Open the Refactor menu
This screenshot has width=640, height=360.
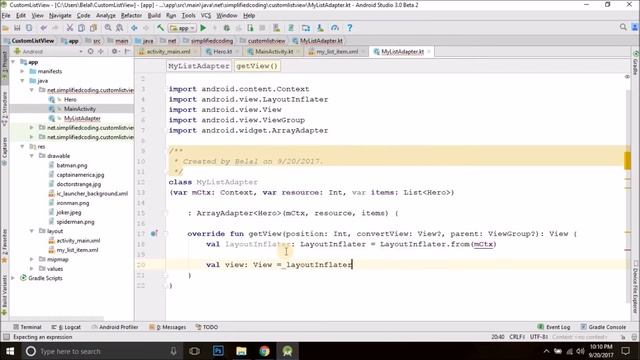(x=131, y=16)
